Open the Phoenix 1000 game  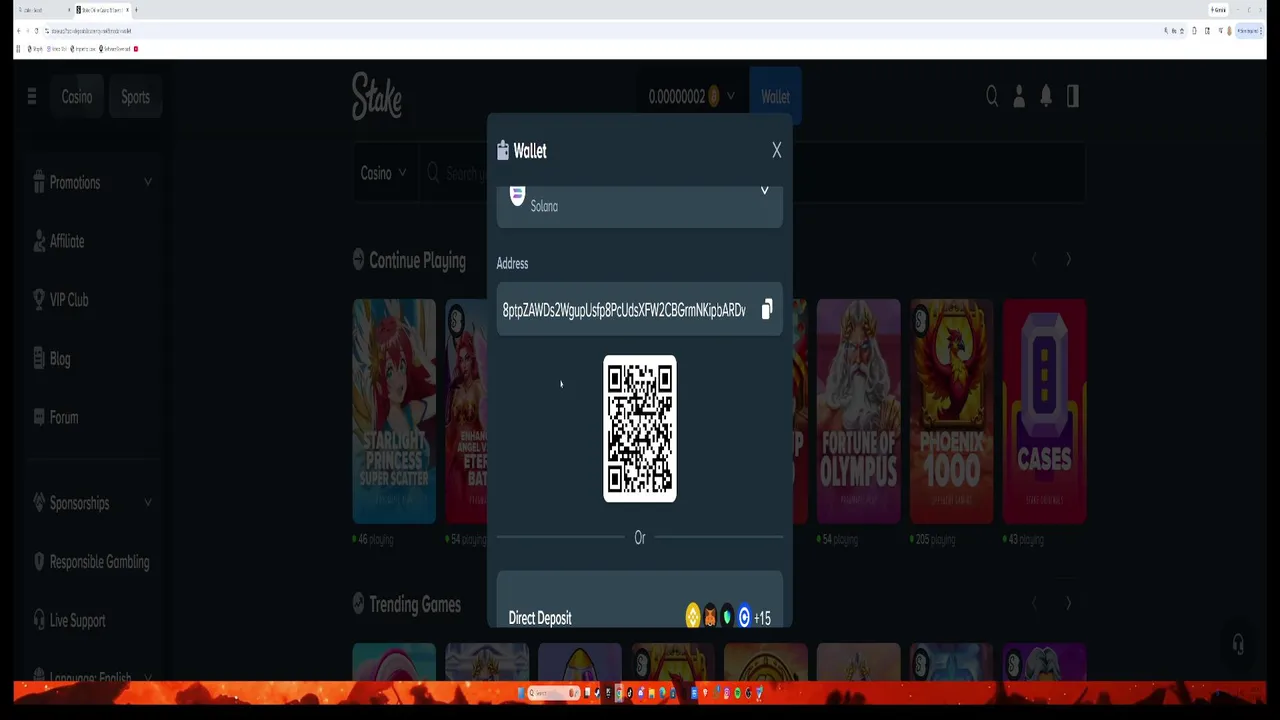click(x=951, y=411)
